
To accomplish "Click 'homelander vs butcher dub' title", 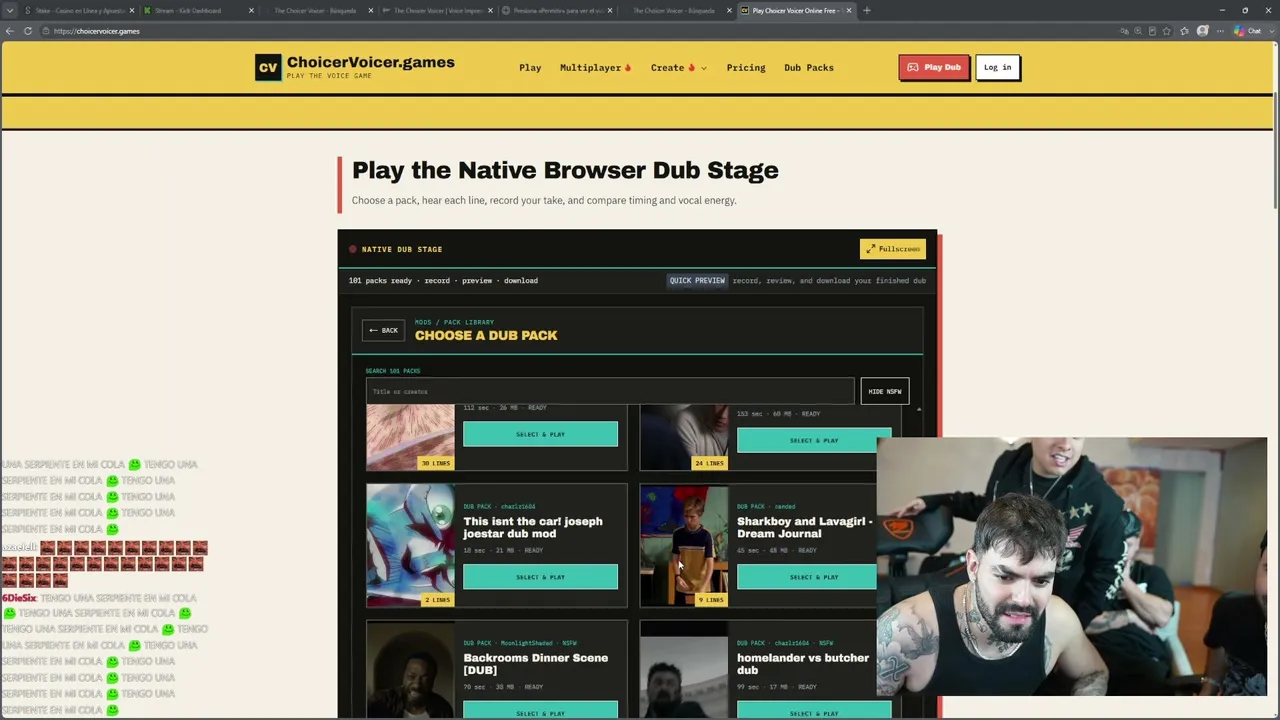I will [803, 664].
